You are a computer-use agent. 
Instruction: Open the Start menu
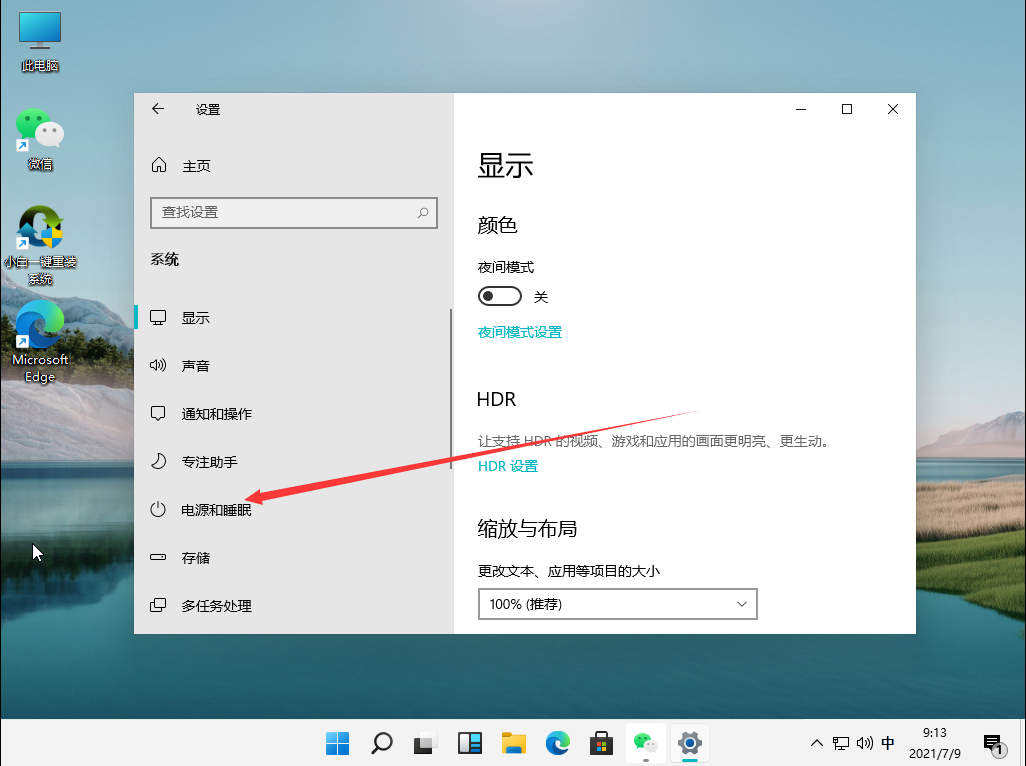pos(337,743)
